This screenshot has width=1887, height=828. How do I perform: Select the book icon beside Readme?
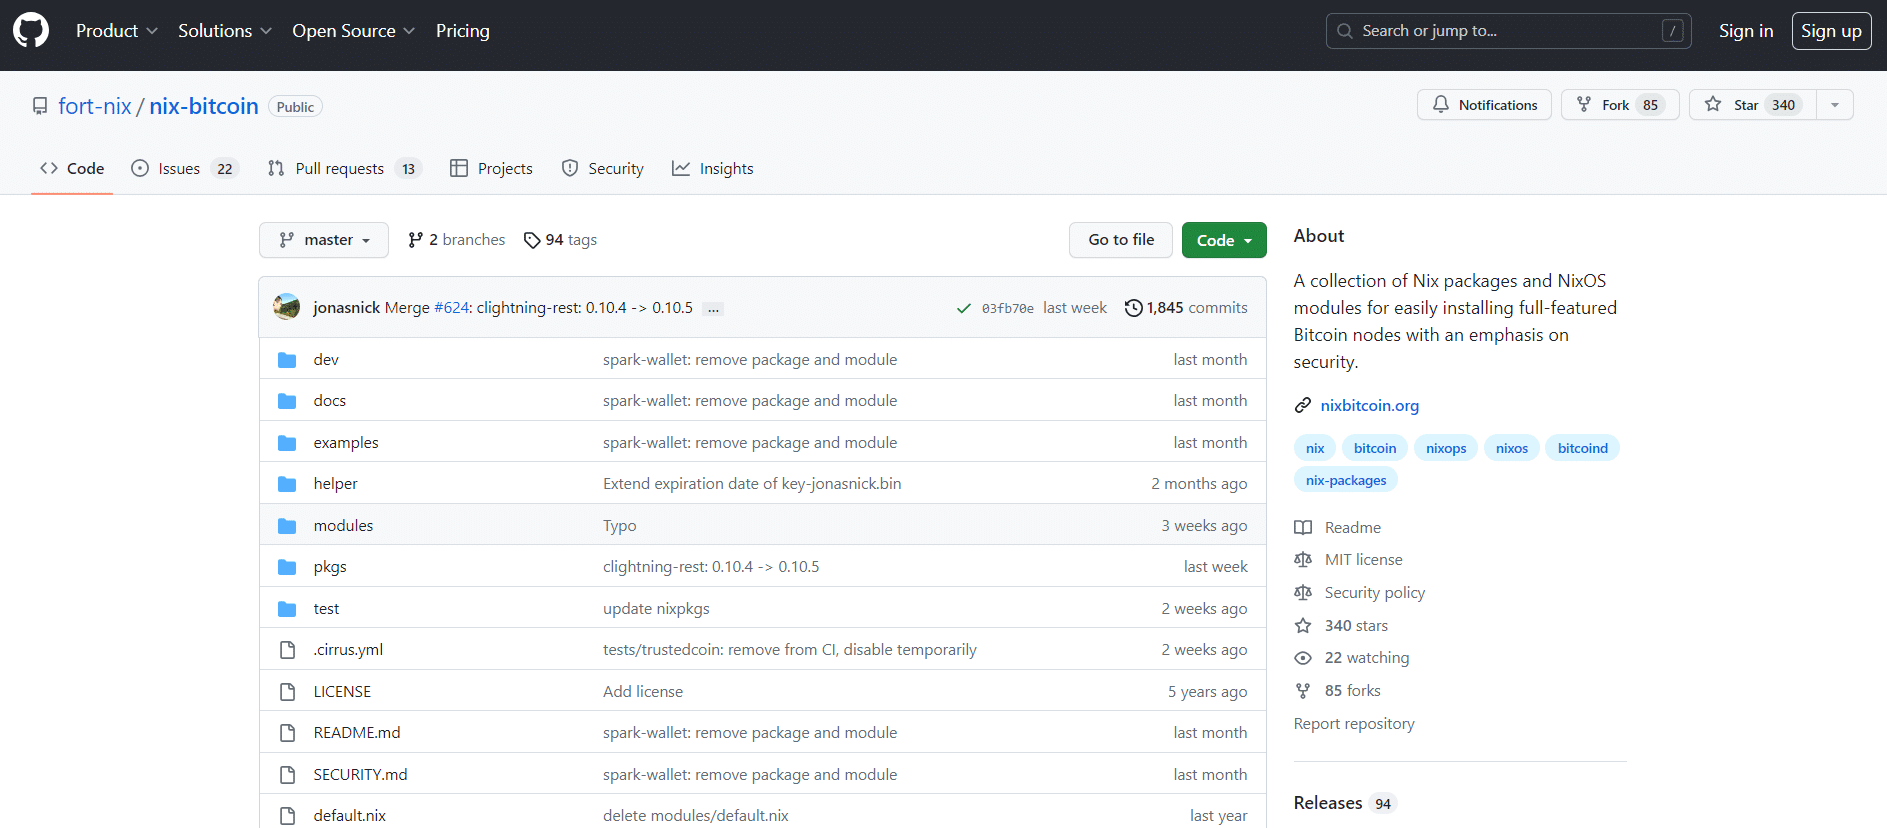point(1303,528)
